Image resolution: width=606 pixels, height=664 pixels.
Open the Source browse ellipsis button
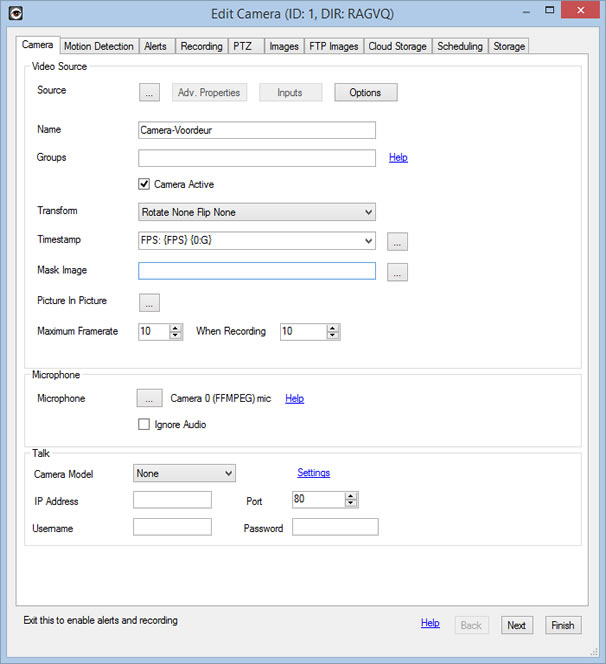(149, 93)
